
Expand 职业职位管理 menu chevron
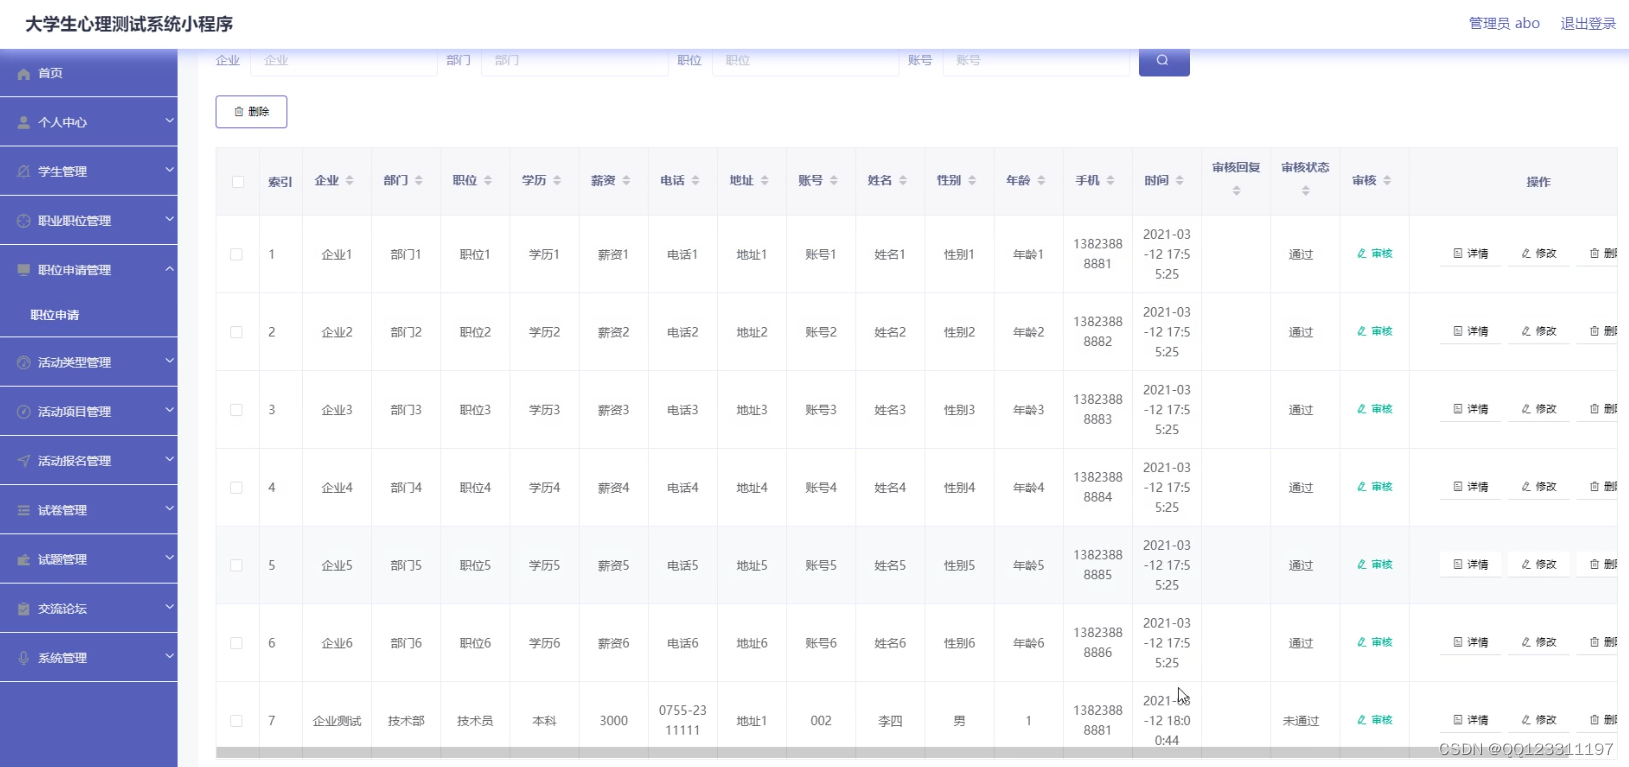pyautogui.click(x=169, y=219)
